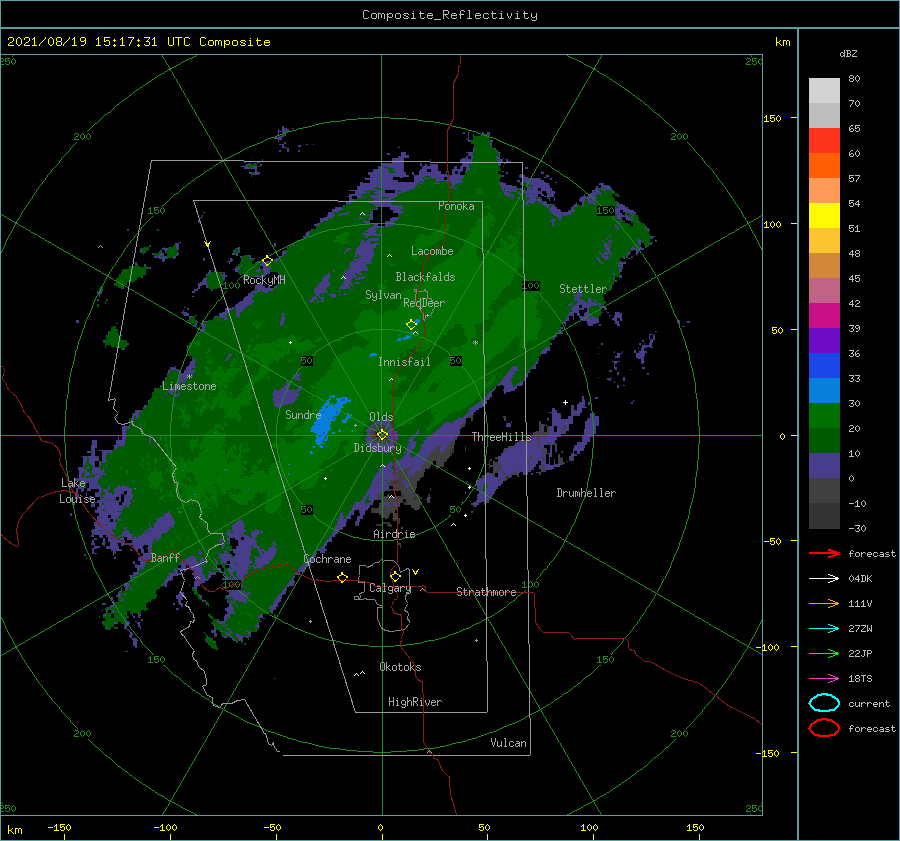The image size is (900, 841).
Task: Click the cyan 27ZW arrow legend icon
Action: [824, 629]
